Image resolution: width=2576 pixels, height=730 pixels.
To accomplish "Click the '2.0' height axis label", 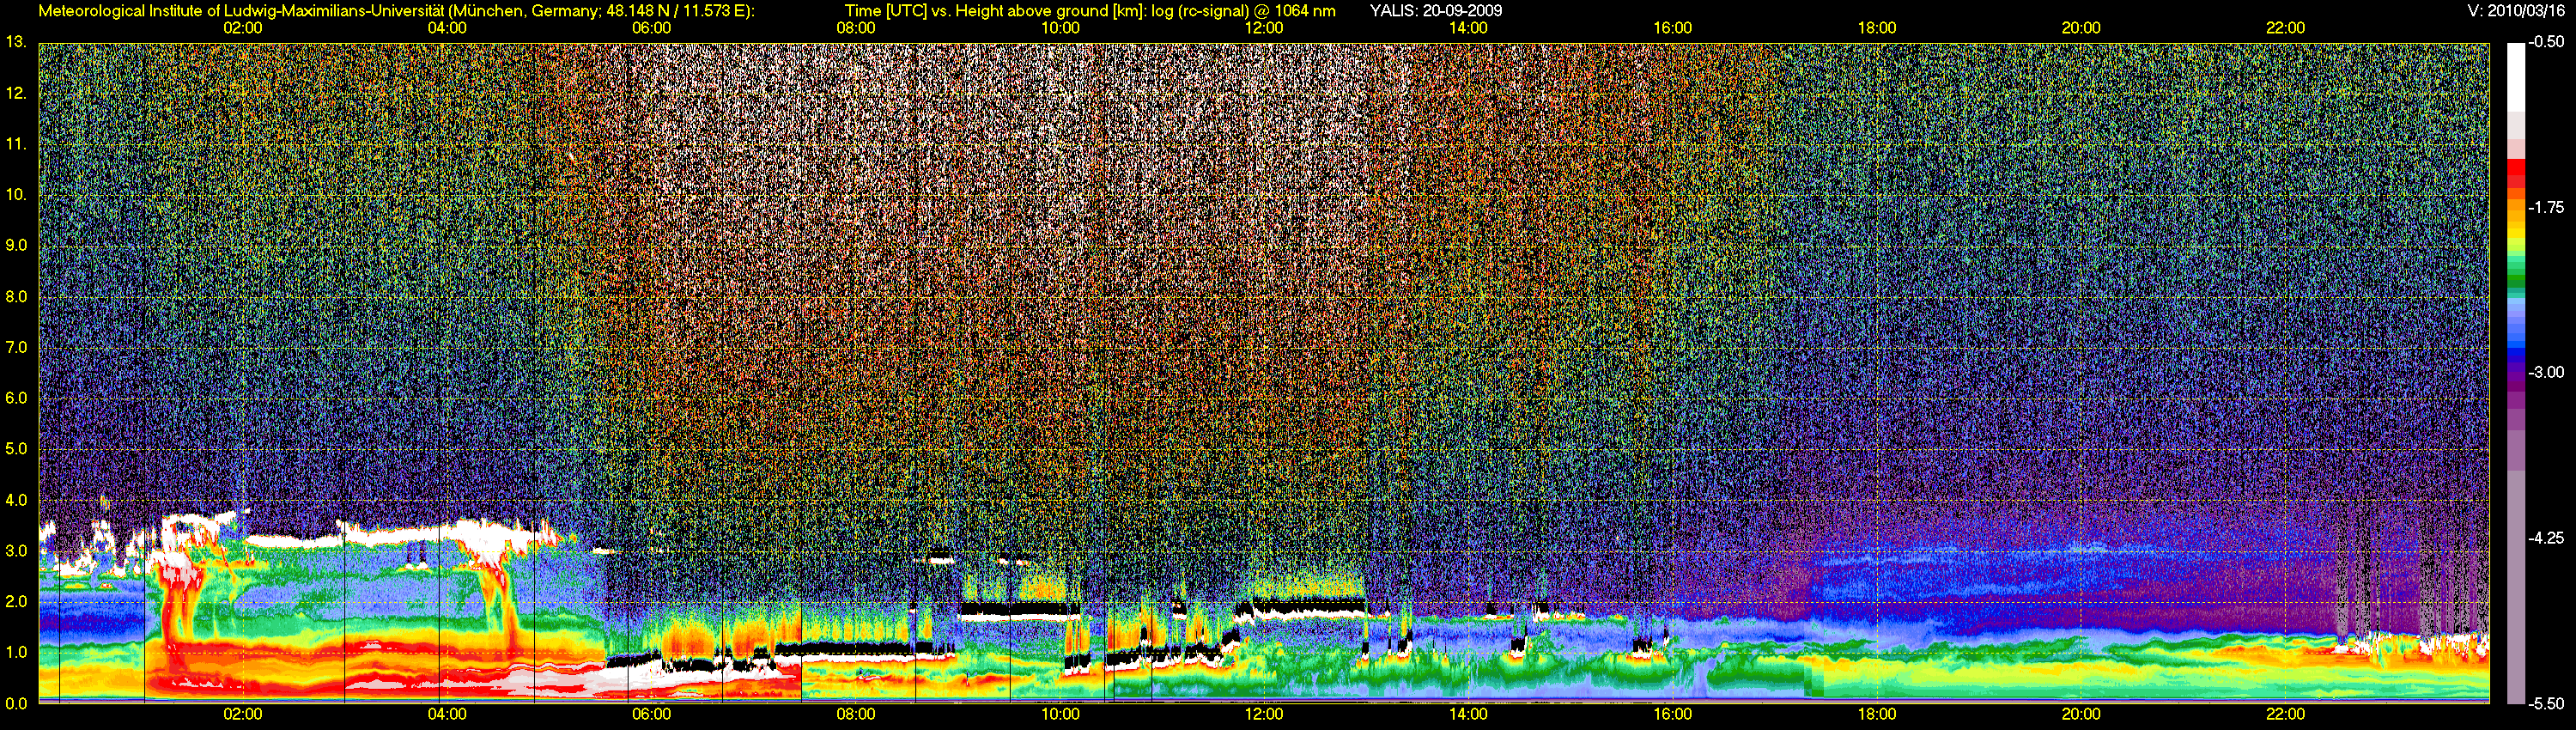I will pyautogui.click(x=16, y=601).
